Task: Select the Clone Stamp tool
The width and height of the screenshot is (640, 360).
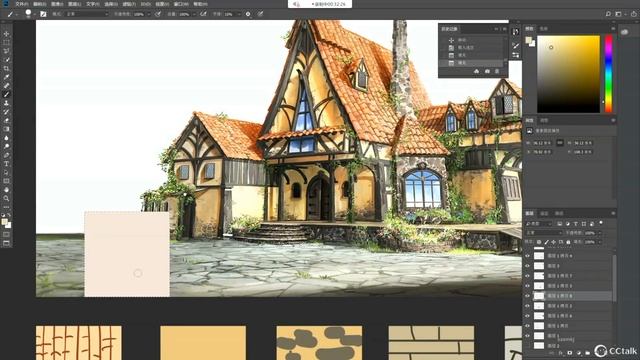Action: (x=6, y=103)
